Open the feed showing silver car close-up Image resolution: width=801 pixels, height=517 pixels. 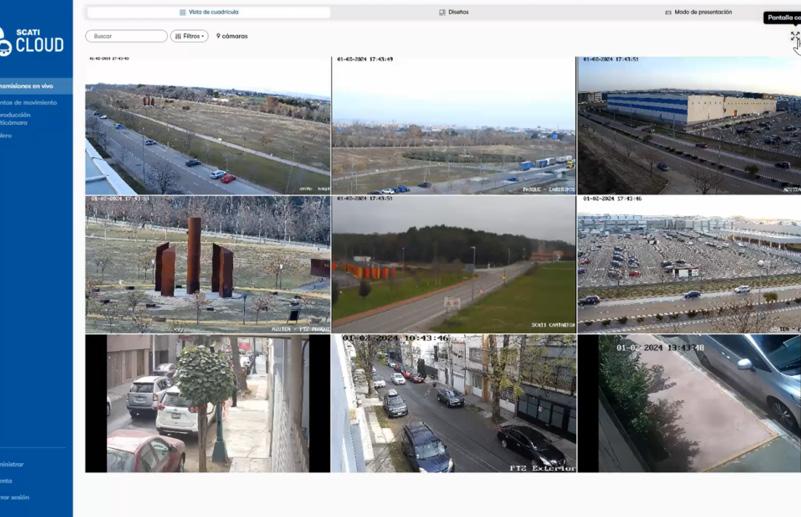click(x=689, y=403)
